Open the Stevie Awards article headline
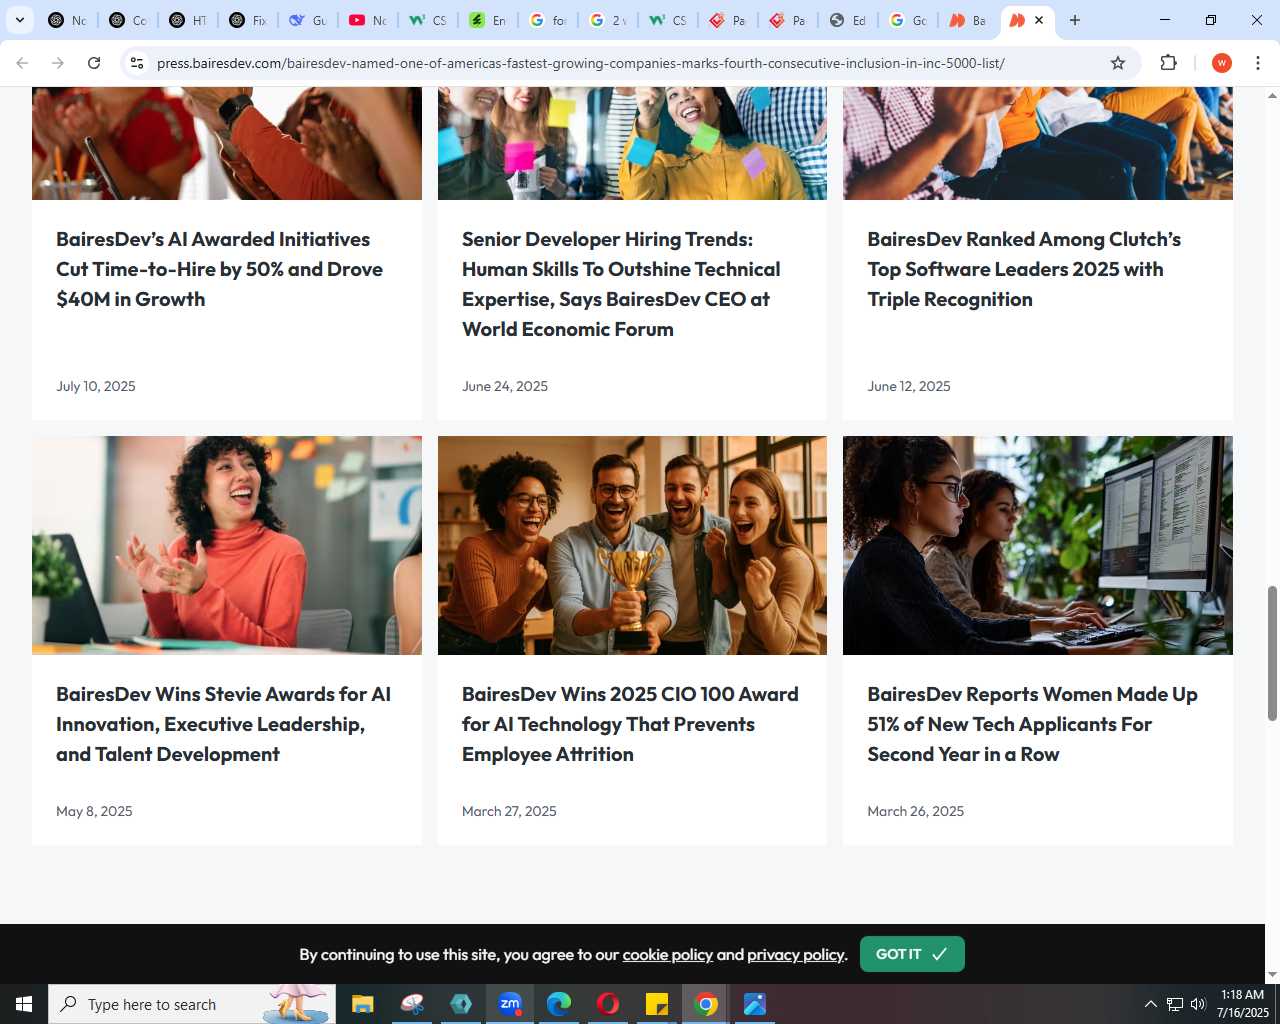The height and width of the screenshot is (1024, 1280). [223, 724]
